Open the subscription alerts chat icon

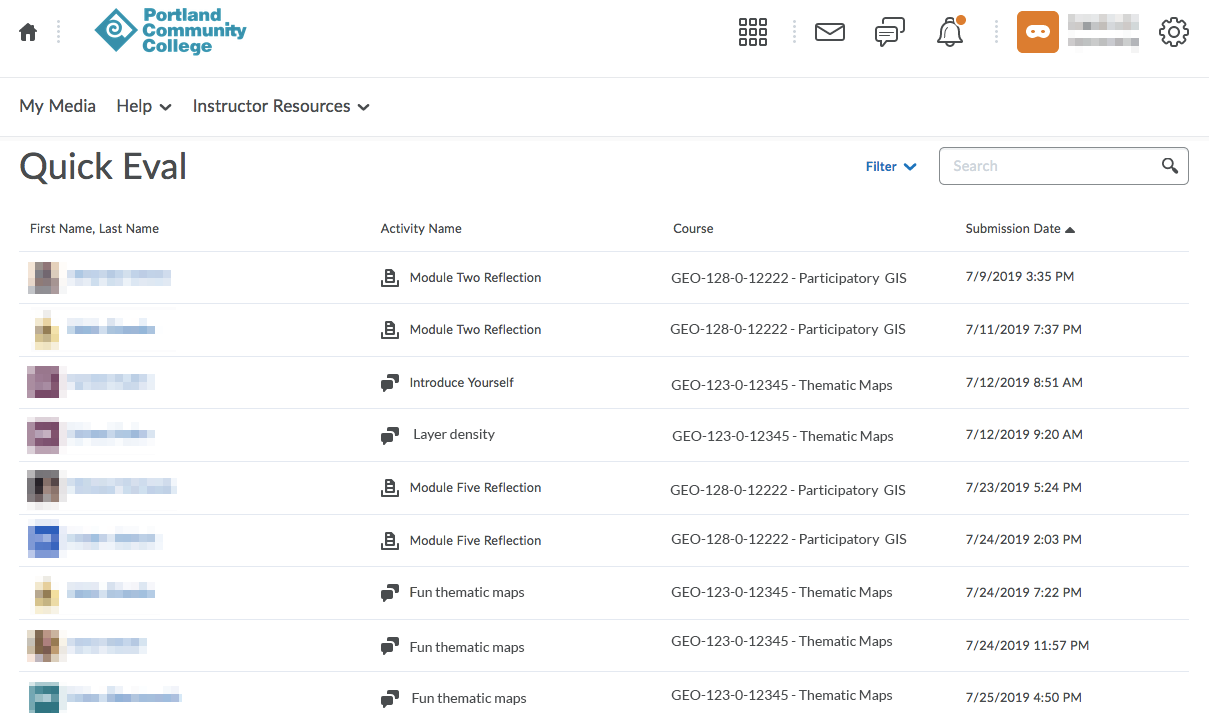point(889,32)
